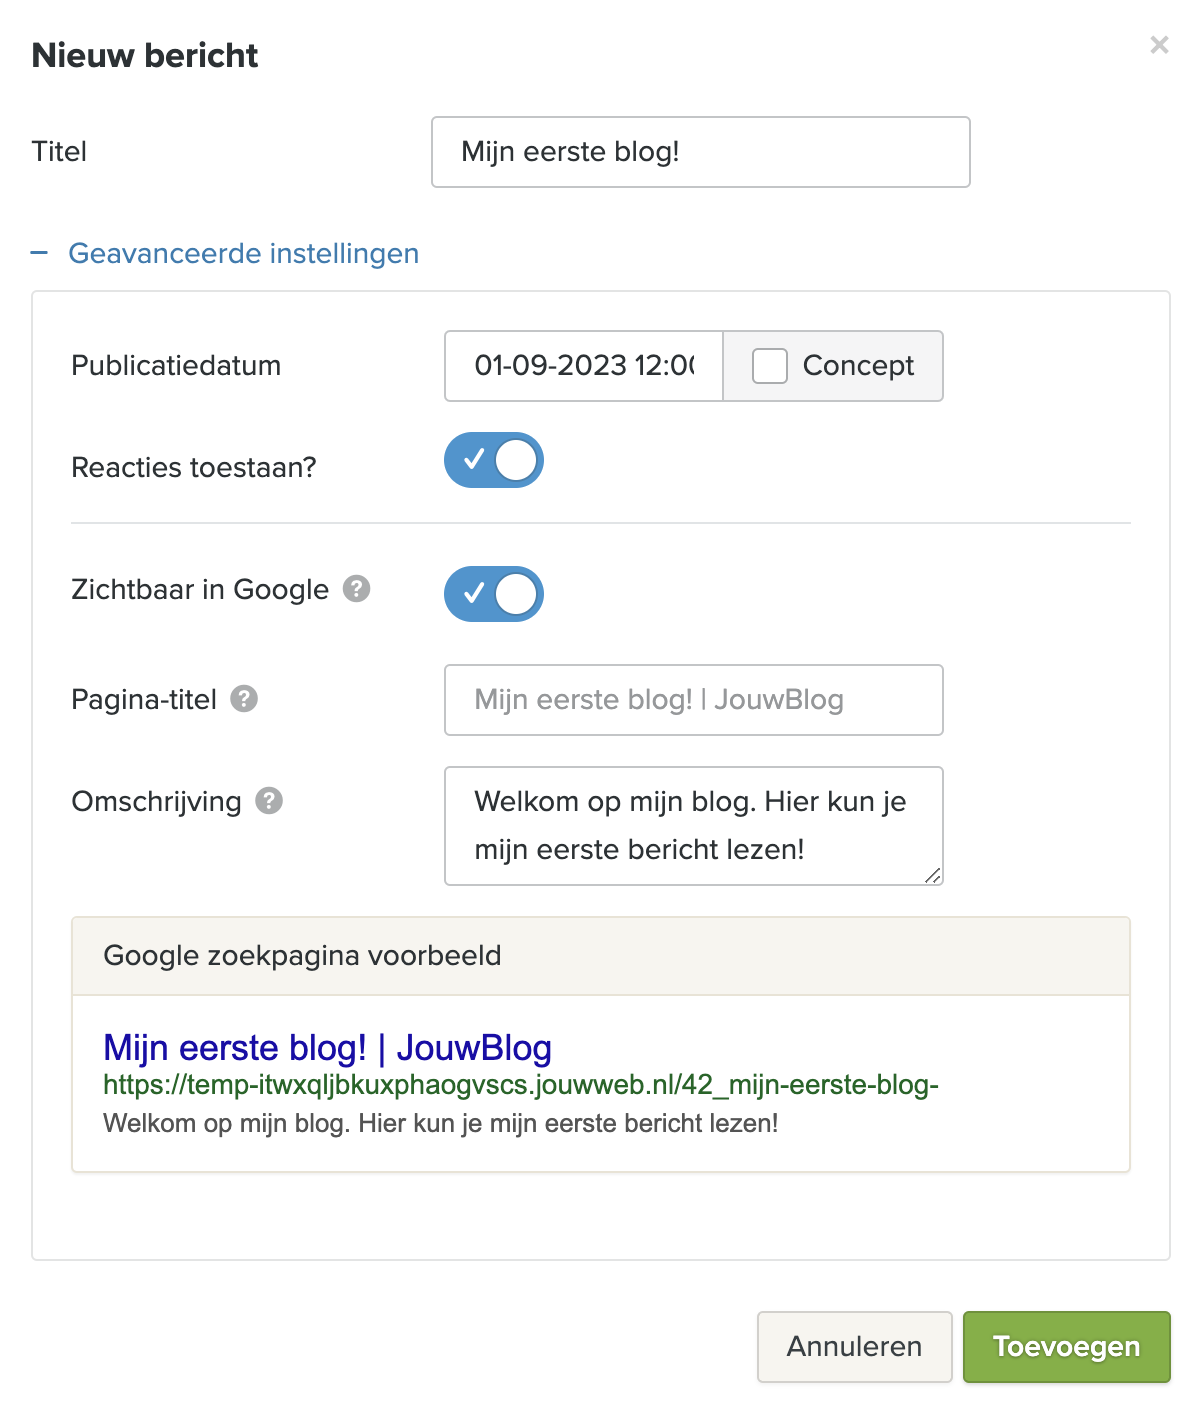This screenshot has width=1200, height=1410.
Task: Click the question mark icon beside Omschrijving
Action: [x=269, y=801]
